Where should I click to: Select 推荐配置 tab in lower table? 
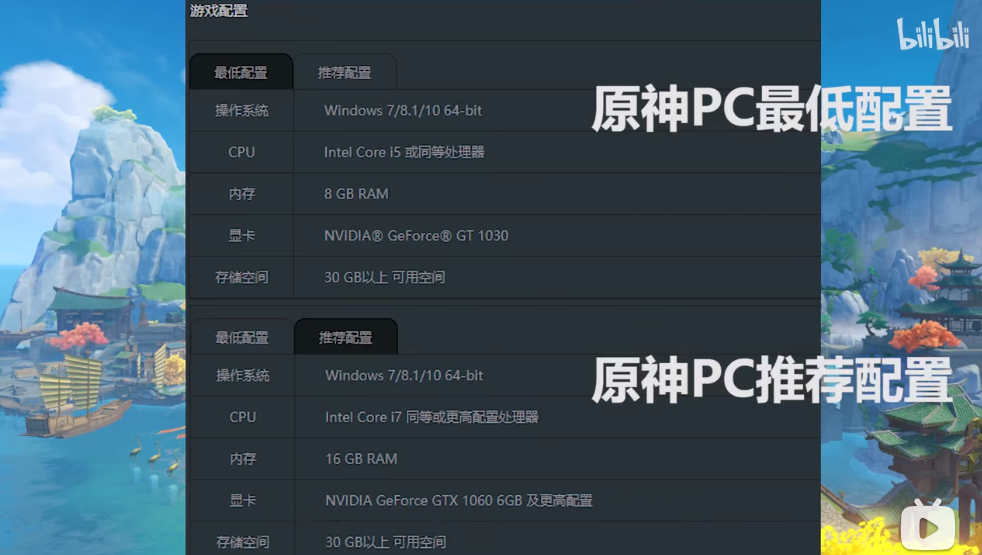(346, 337)
